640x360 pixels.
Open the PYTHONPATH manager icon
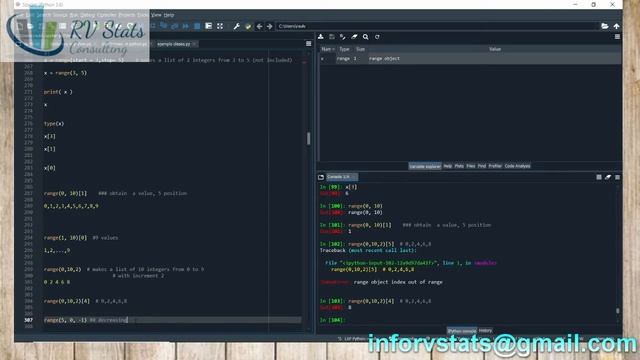pyautogui.click(x=248, y=26)
